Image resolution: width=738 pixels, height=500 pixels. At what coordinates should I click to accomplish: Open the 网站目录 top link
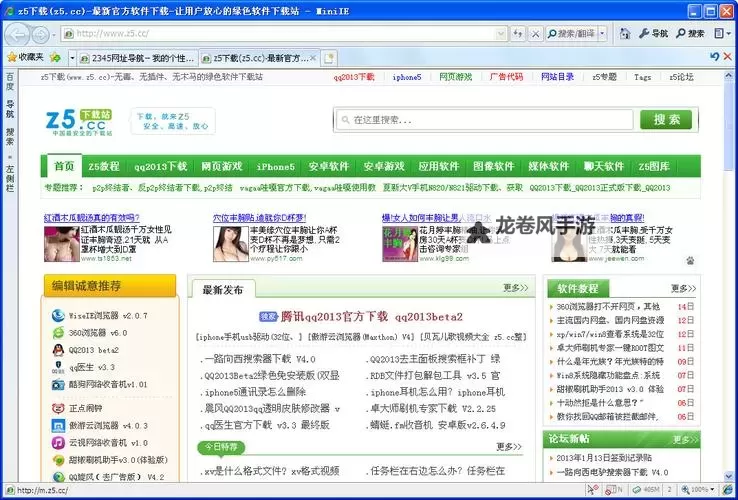pos(557,77)
